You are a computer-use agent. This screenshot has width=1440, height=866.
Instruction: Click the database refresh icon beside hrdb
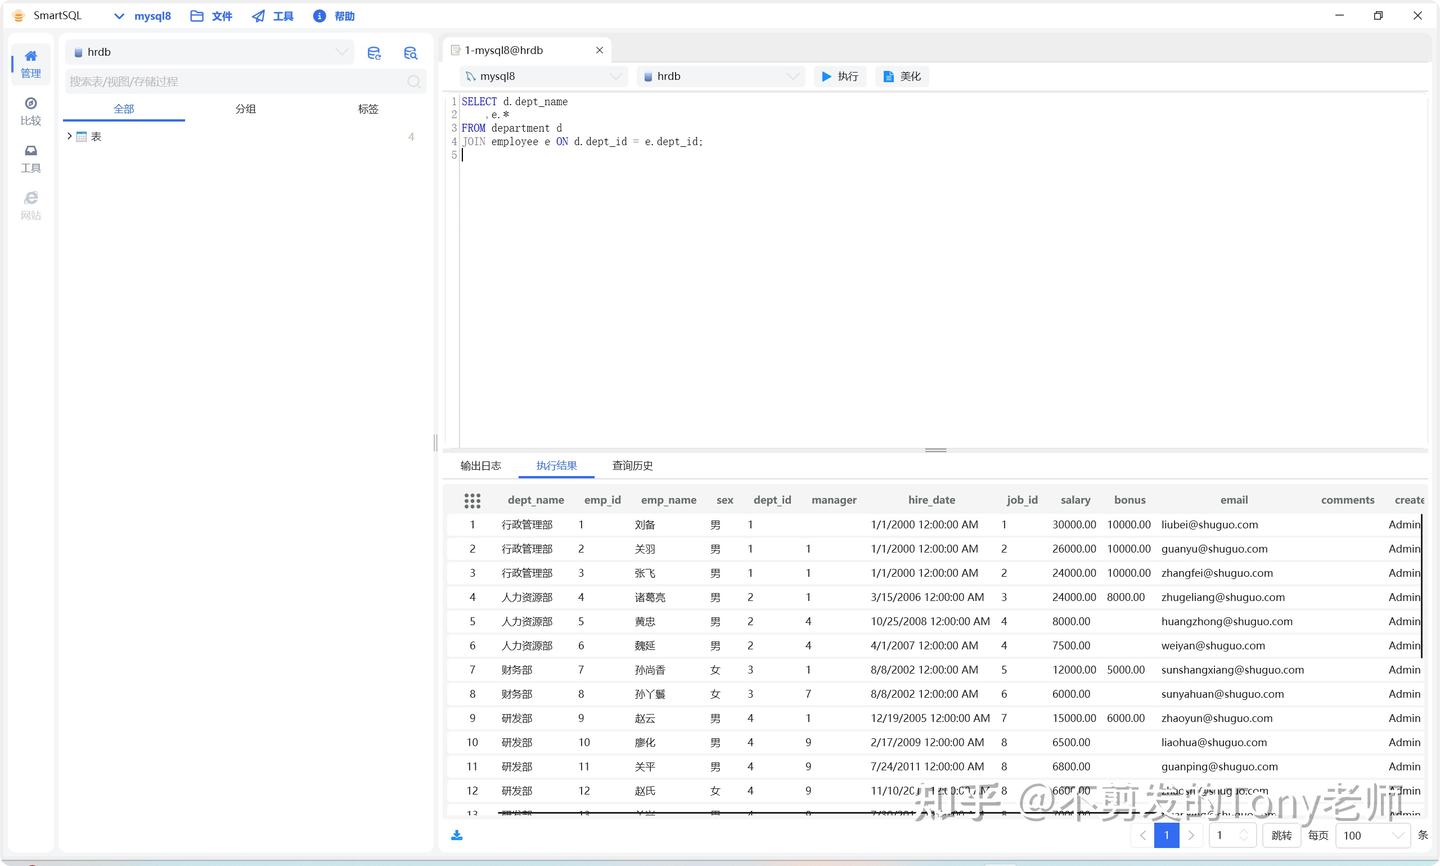pos(374,53)
